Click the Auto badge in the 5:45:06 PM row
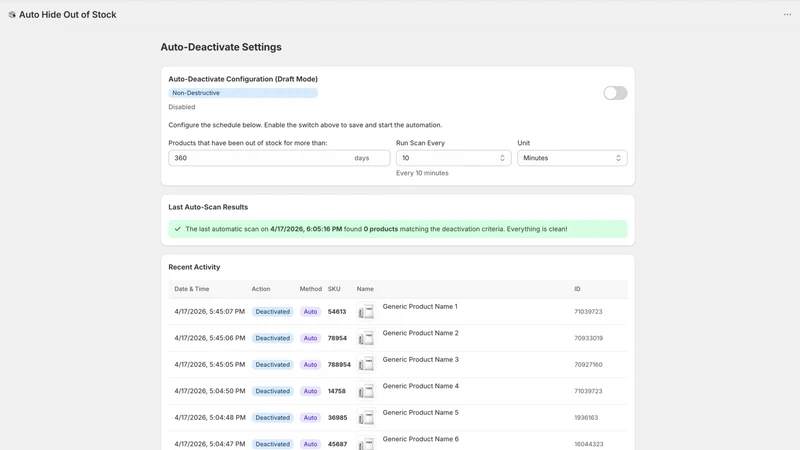The image size is (800, 450). tap(310, 338)
